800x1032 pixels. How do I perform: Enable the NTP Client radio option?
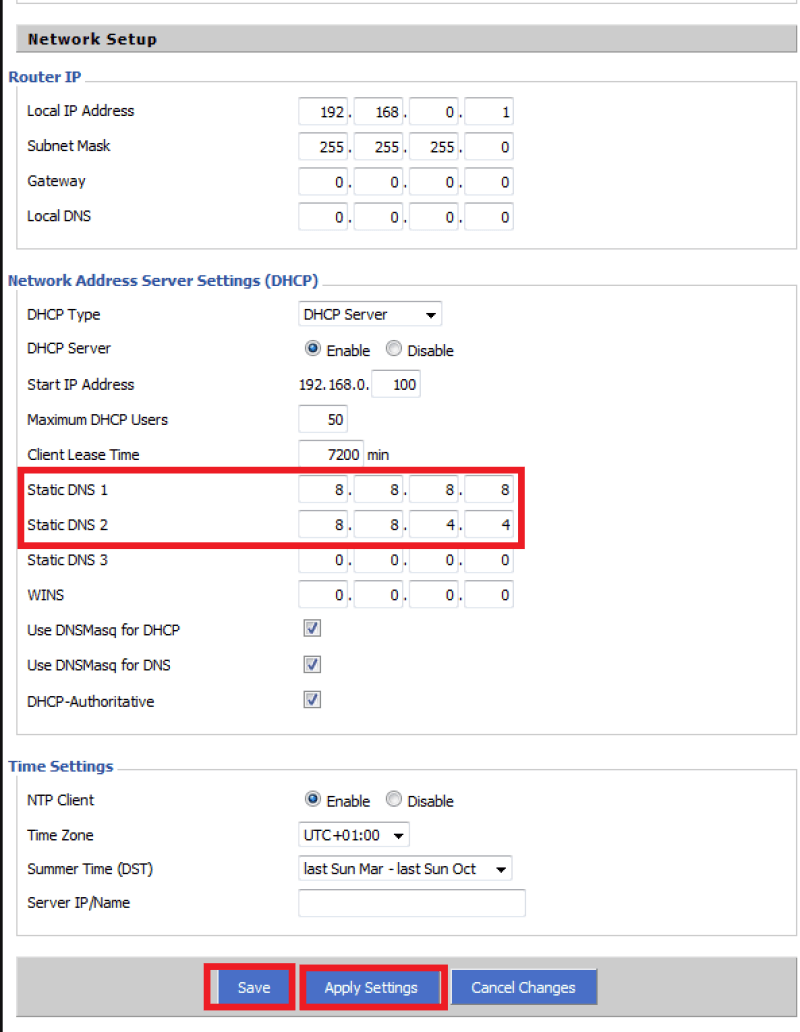313,800
